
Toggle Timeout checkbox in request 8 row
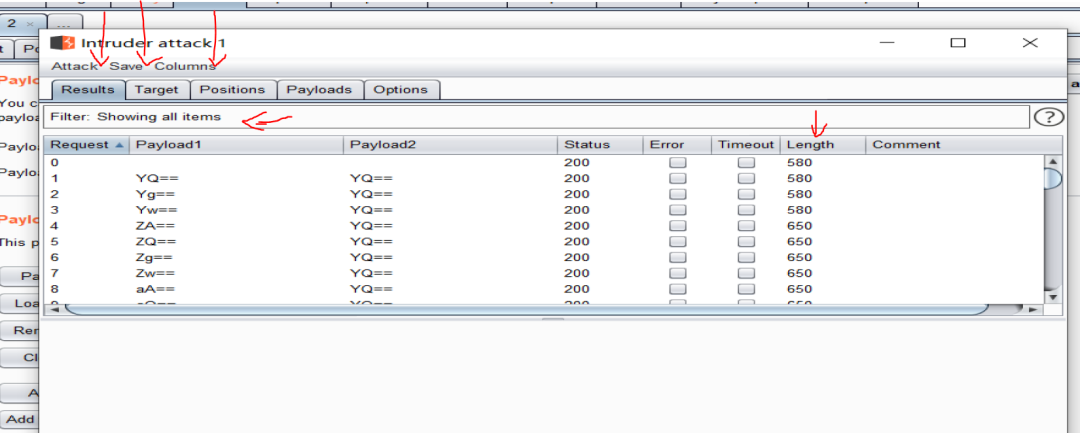747,289
